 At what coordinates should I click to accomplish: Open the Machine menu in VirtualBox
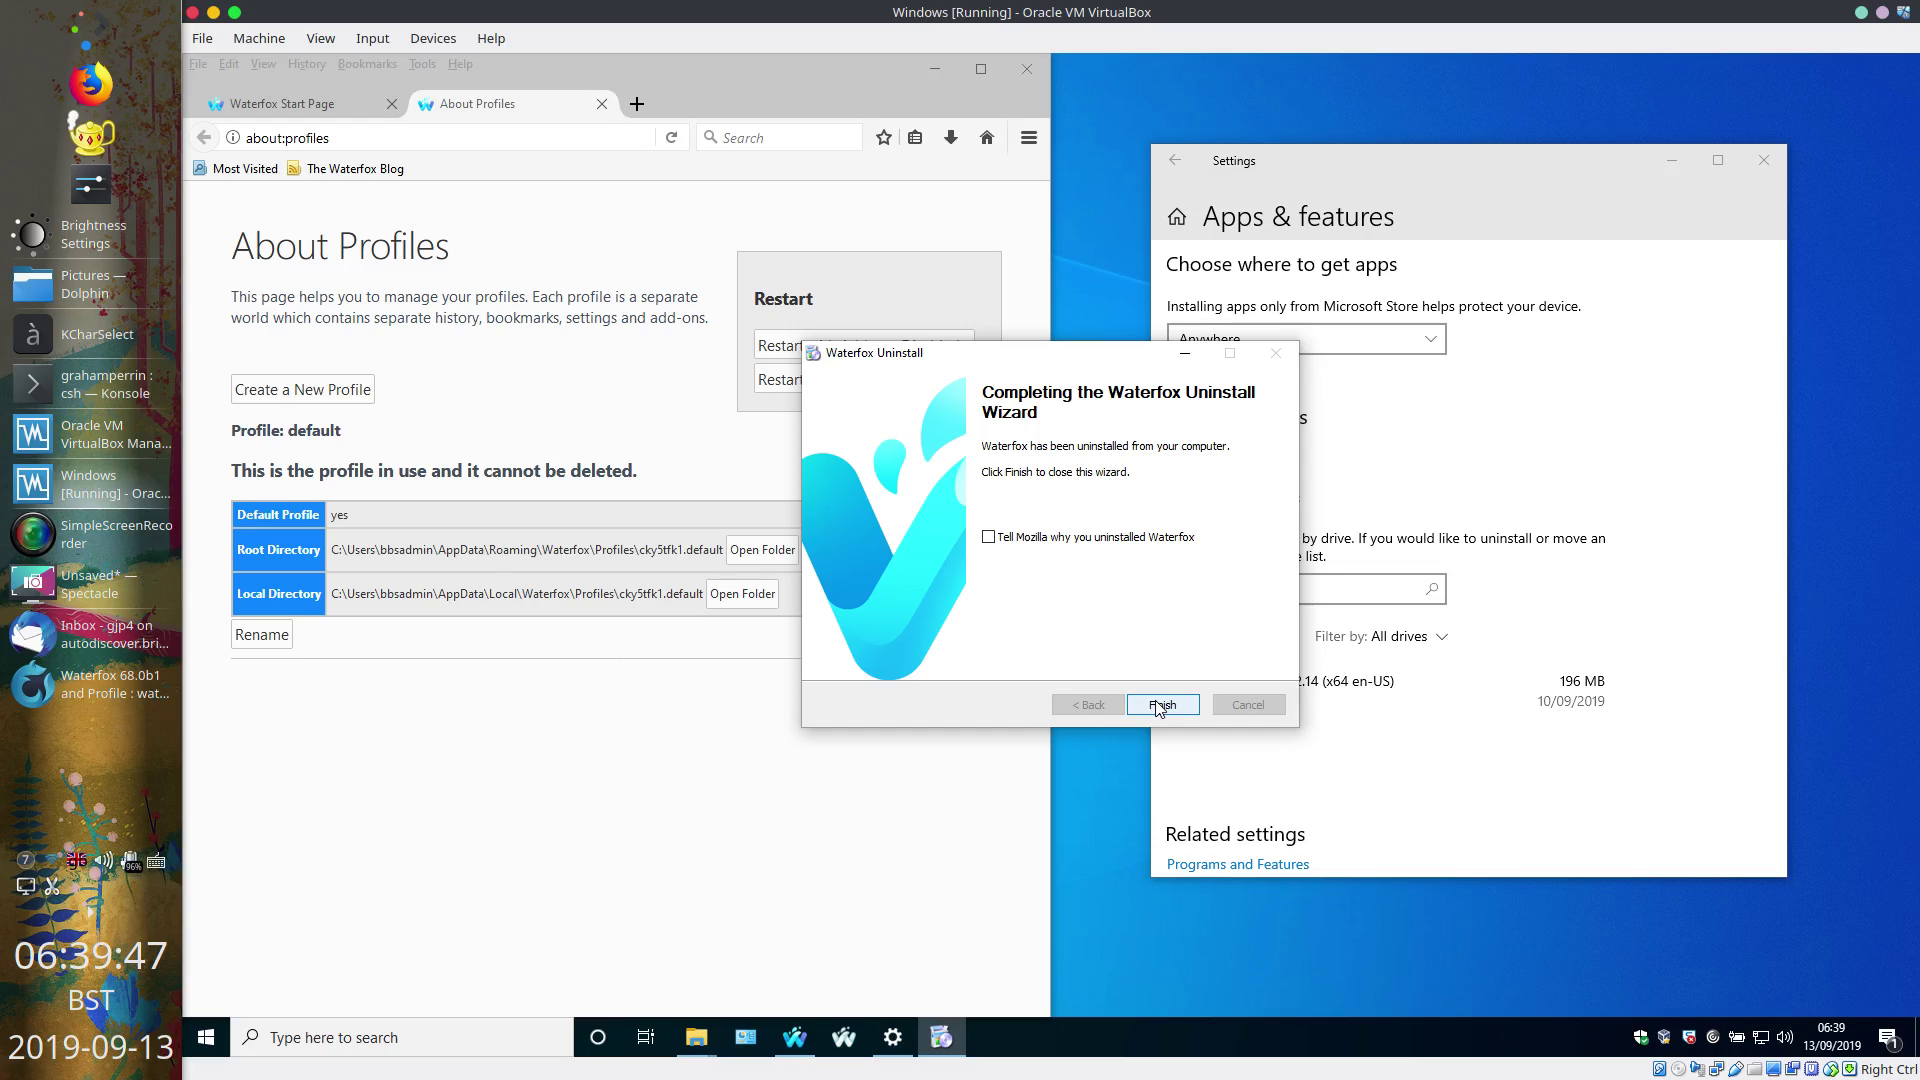(x=258, y=38)
